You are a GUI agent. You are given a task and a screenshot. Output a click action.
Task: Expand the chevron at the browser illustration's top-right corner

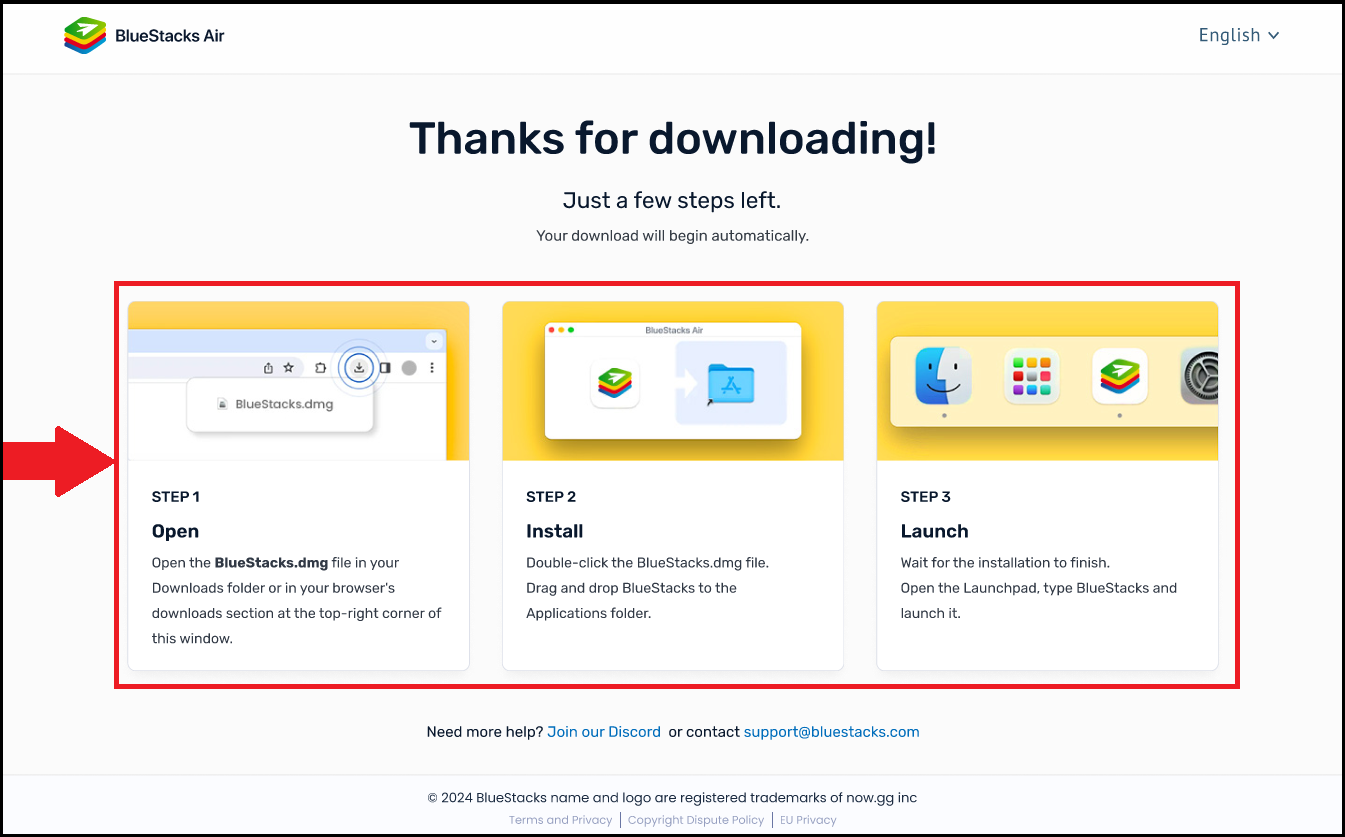pos(434,341)
